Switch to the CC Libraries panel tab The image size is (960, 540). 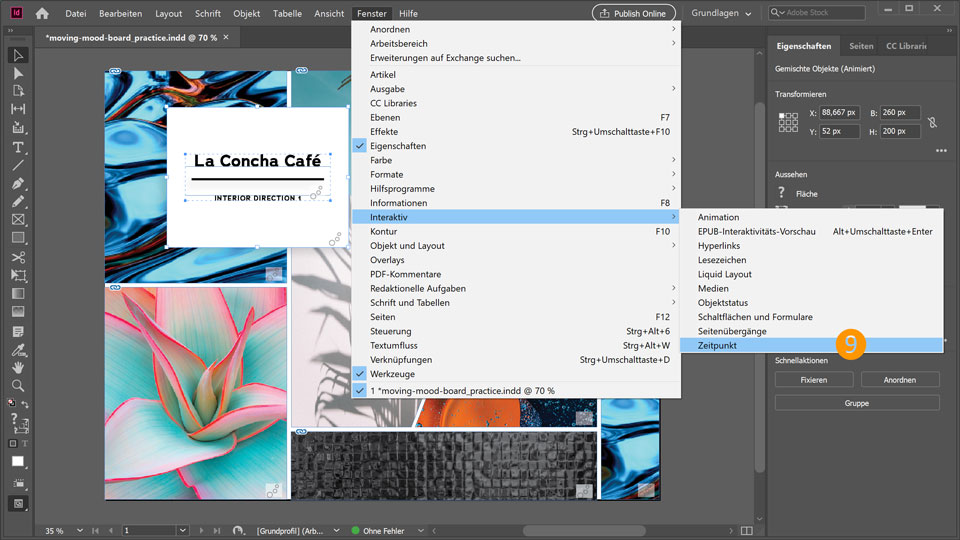(x=906, y=46)
